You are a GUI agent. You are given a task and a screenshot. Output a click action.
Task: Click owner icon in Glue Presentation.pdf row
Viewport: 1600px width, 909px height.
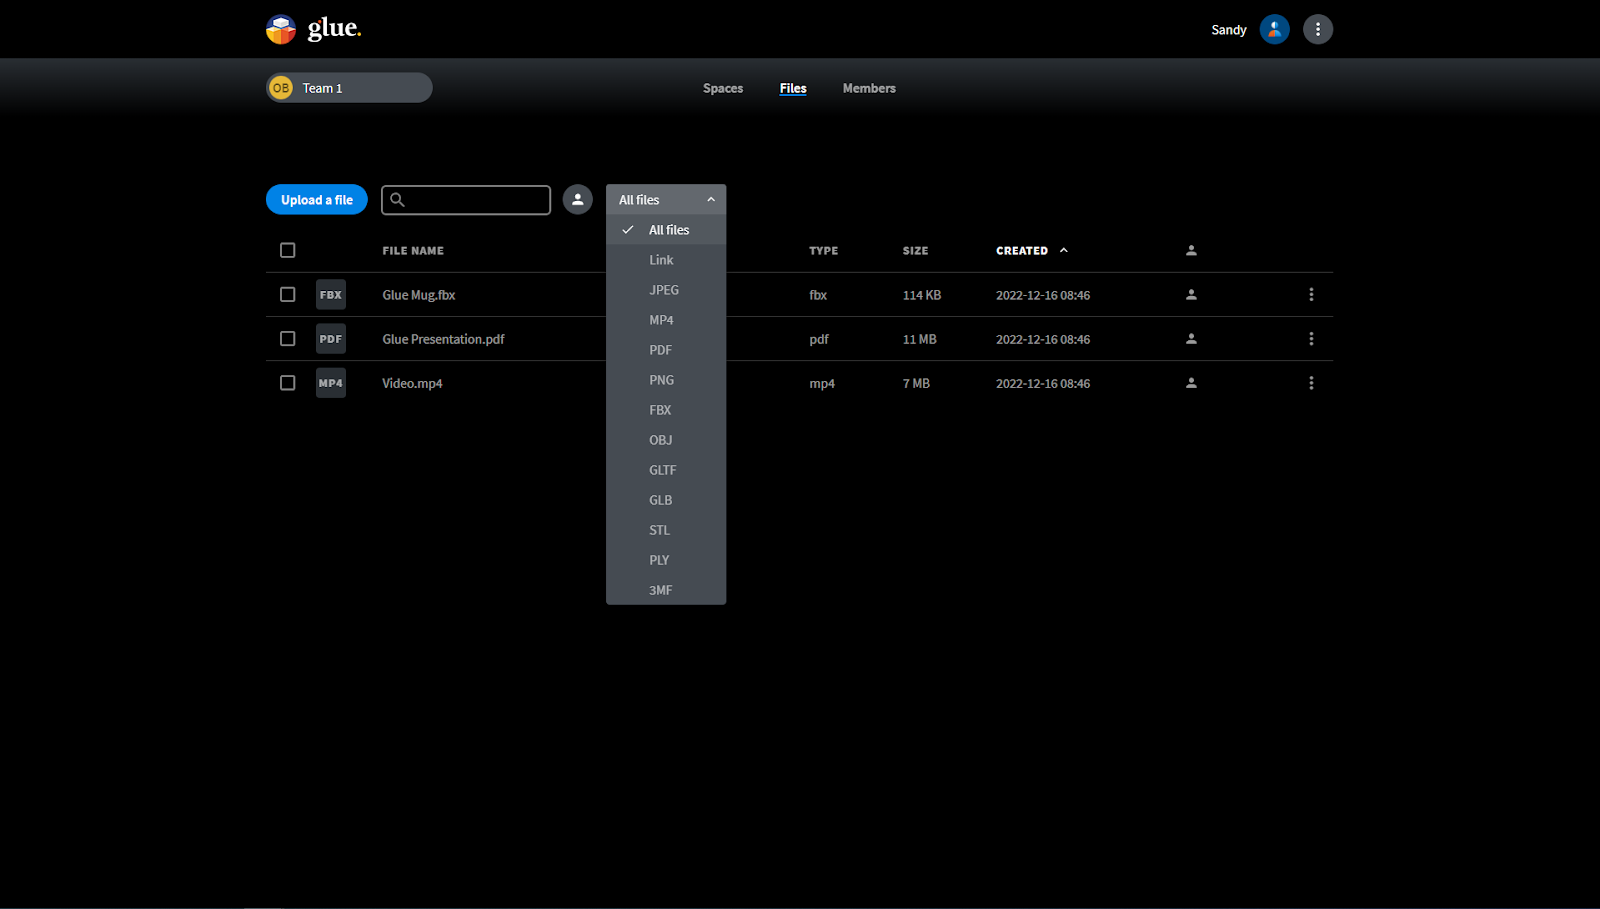[x=1191, y=339]
